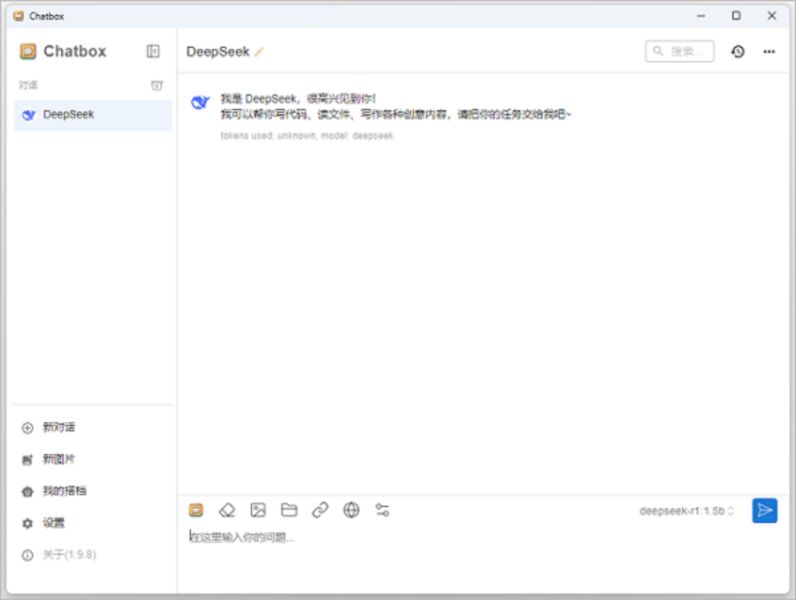Screen dimensions: 796x600
Task: Start a new chat via 新对话
Action: [58, 428]
